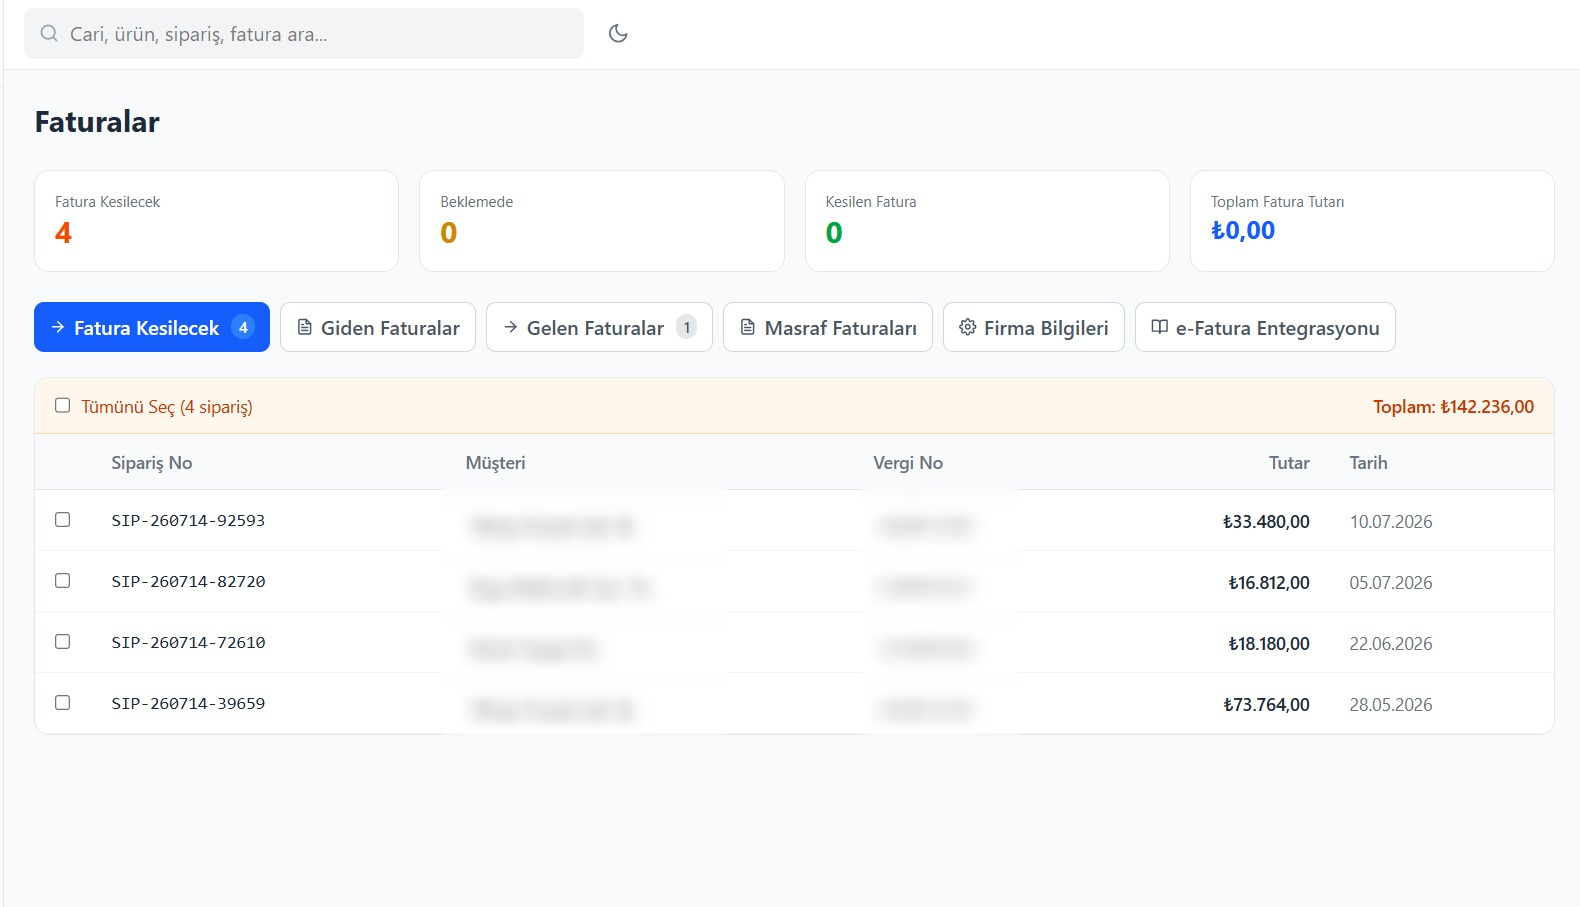This screenshot has height=907, width=1580.
Task: Click arrow icon on Fatura Kesilecek tab
Action: tap(58, 327)
